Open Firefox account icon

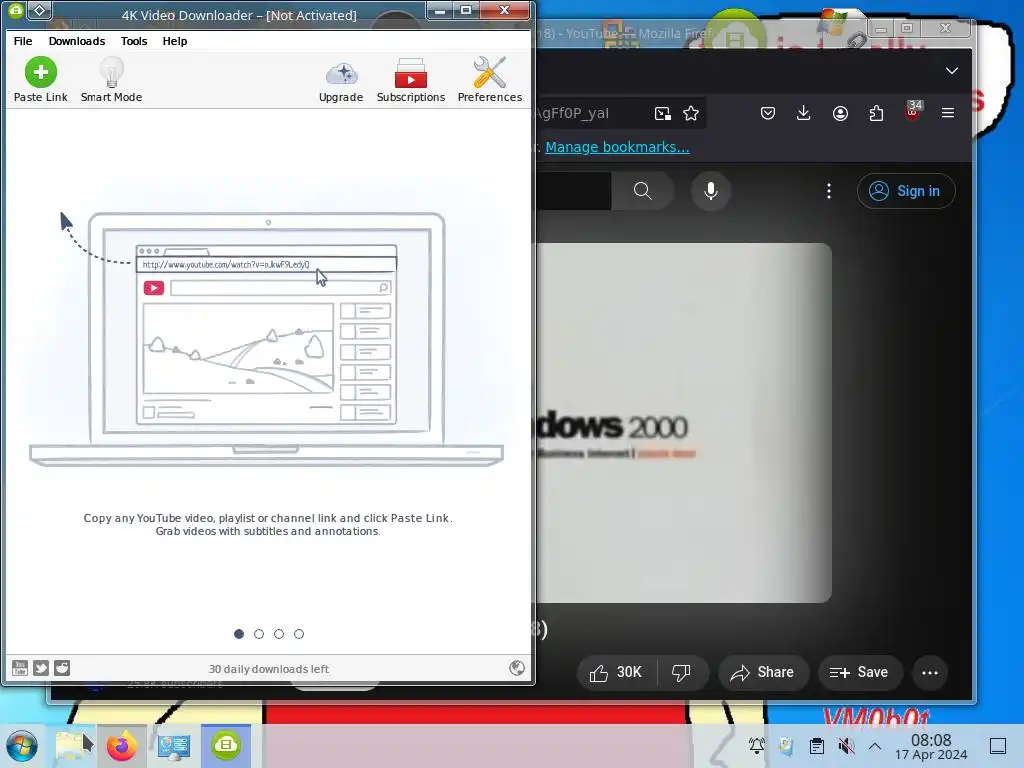click(x=840, y=113)
